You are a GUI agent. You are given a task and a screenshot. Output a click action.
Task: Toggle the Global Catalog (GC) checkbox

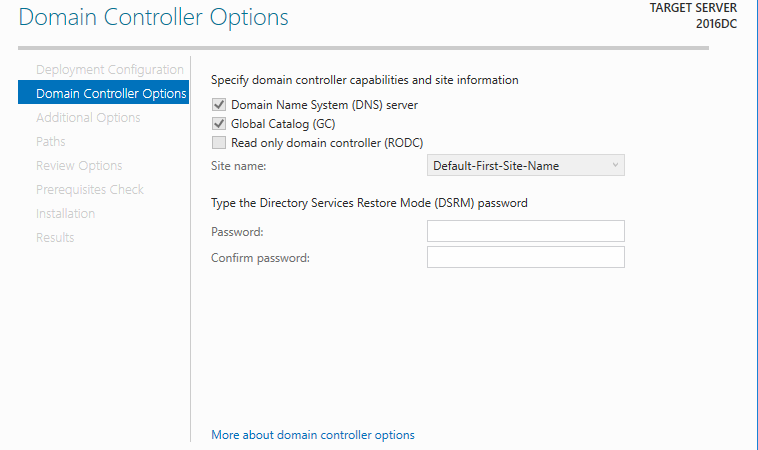pyautogui.click(x=219, y=124)
